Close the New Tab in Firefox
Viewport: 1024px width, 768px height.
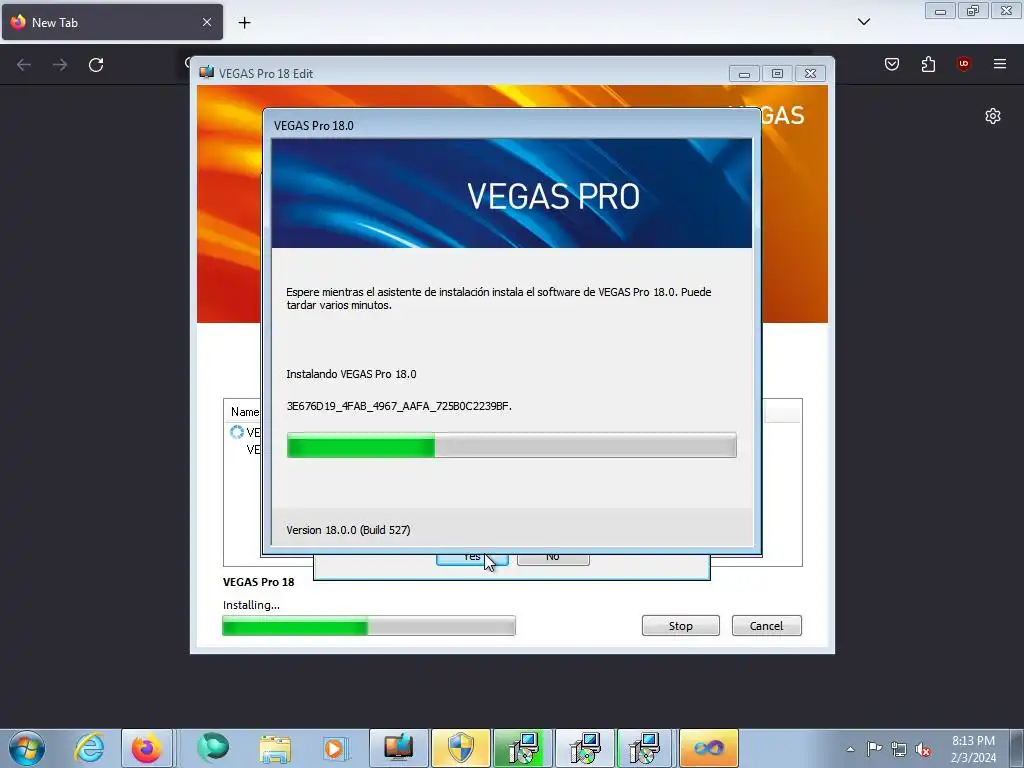[207, 22]
